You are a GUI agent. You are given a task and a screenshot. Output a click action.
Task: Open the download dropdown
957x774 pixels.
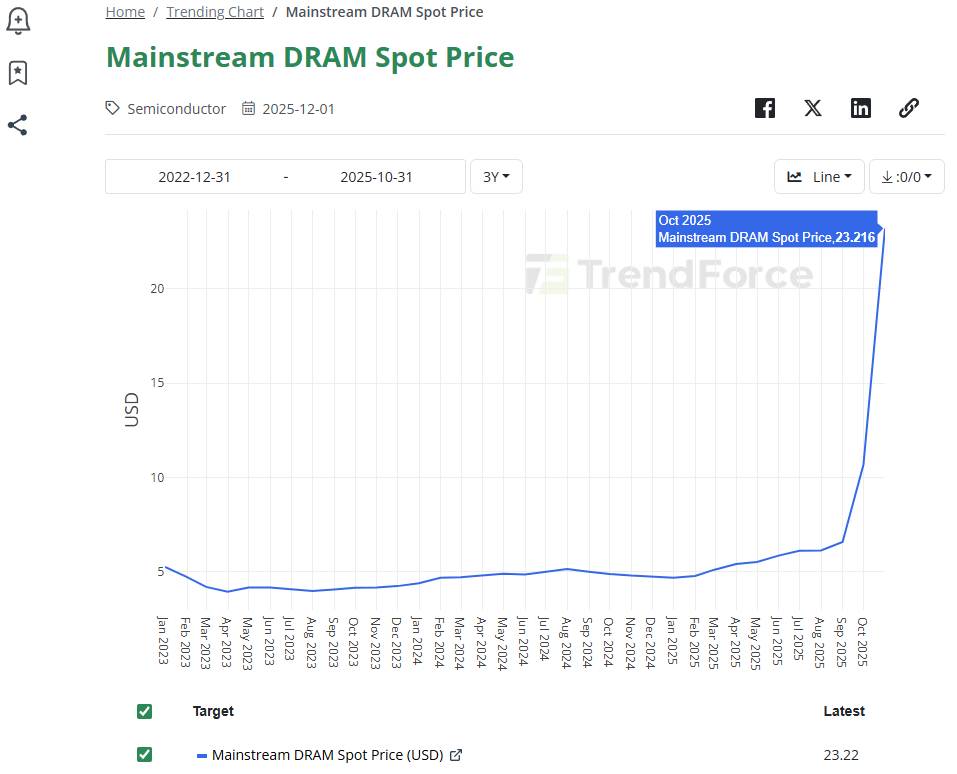tap(906, 177)
